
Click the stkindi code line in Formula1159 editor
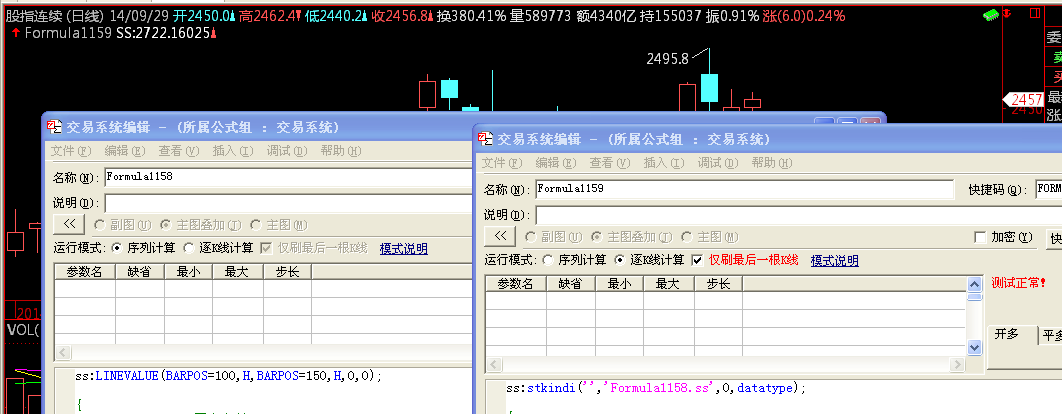coord(656,389)
